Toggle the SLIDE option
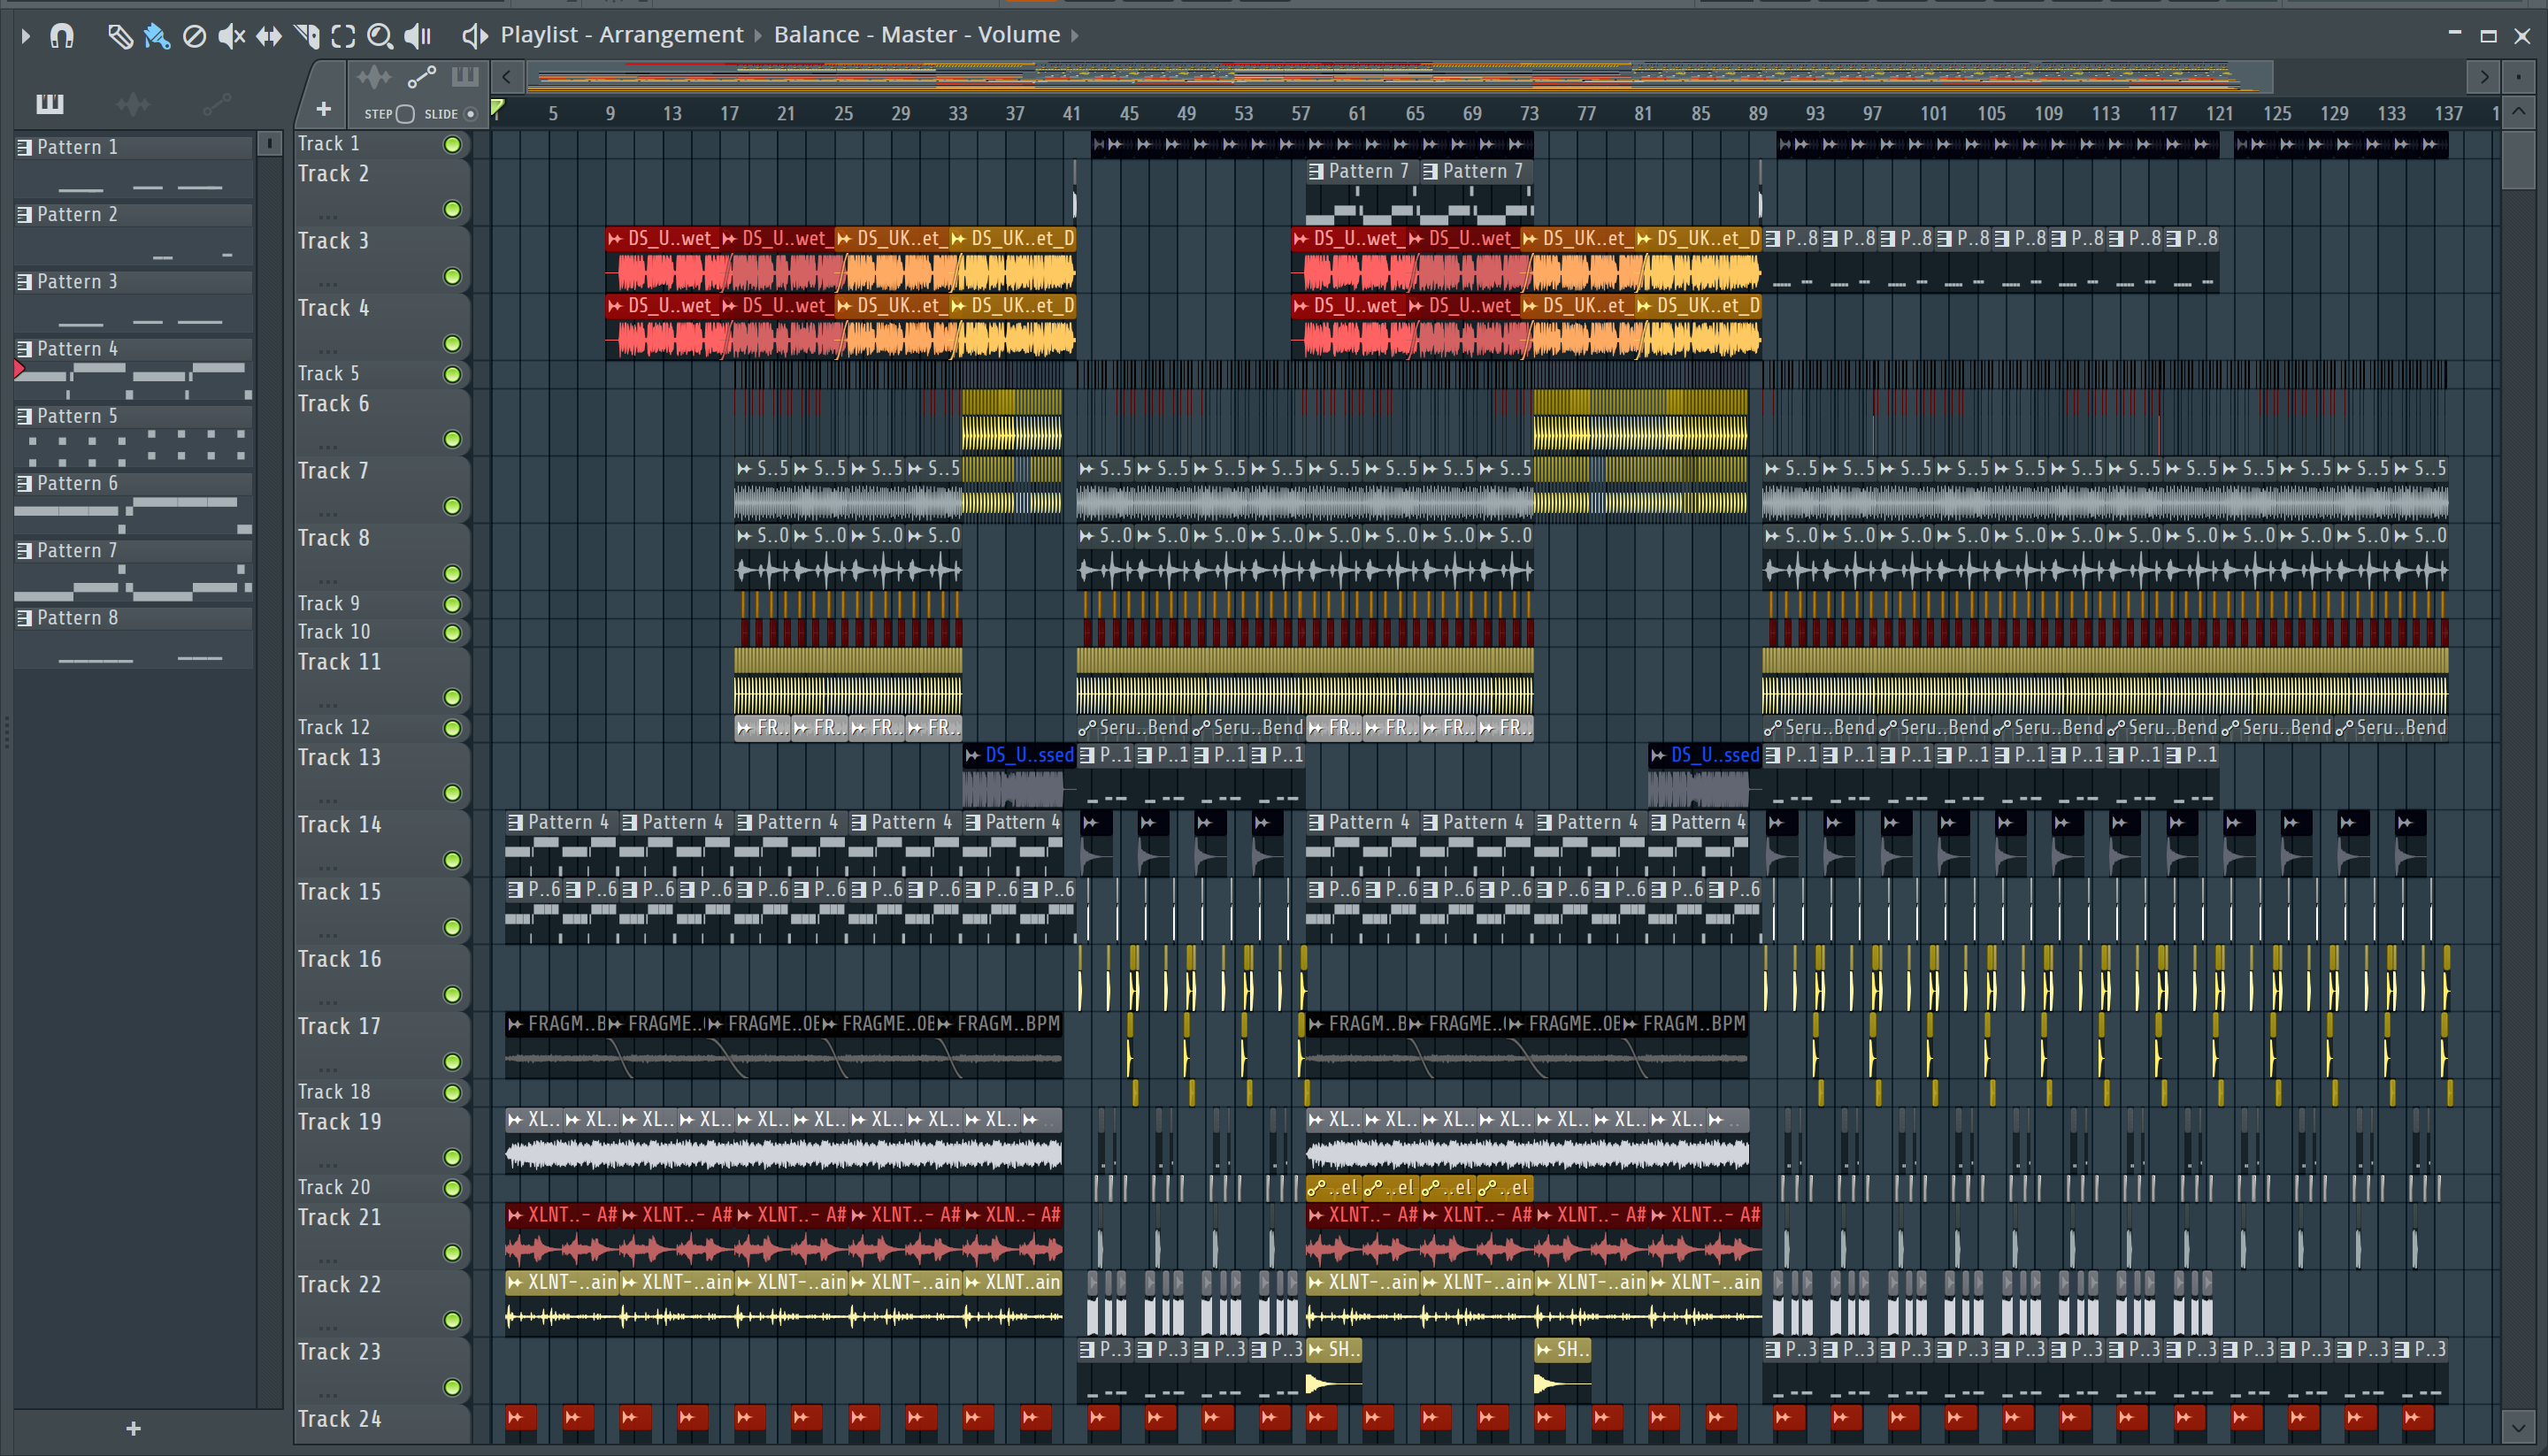This screenshot has width=2548, height=1456. click(470, 114)
